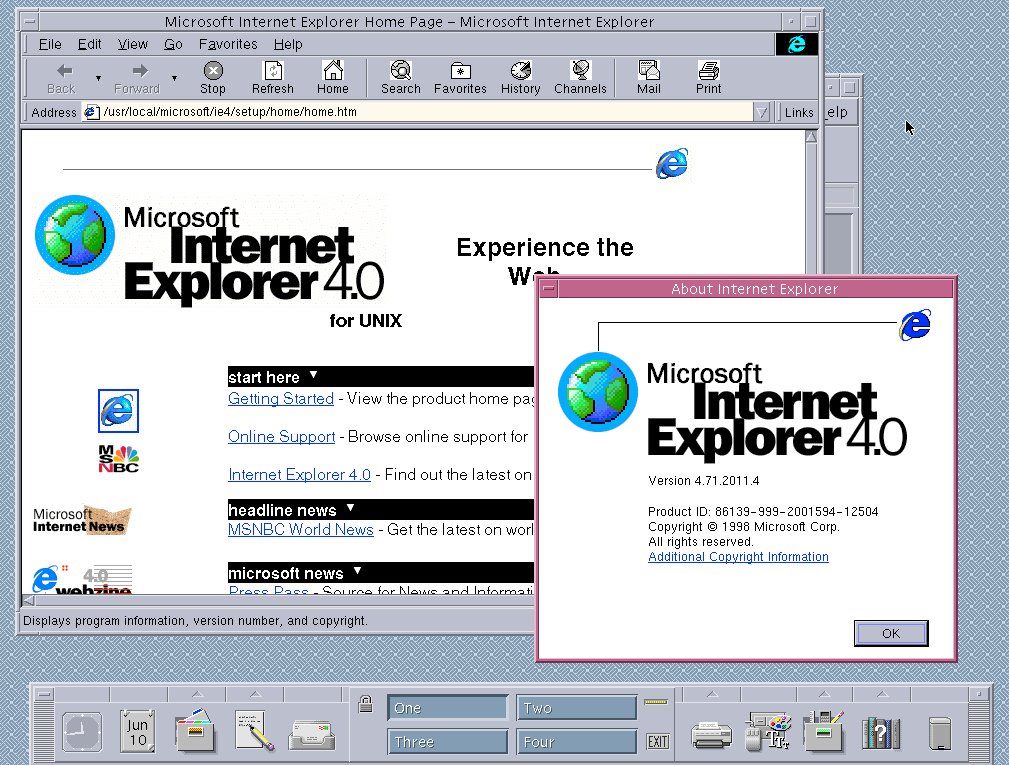Open the File Manager drawer icon

point(195,730)
